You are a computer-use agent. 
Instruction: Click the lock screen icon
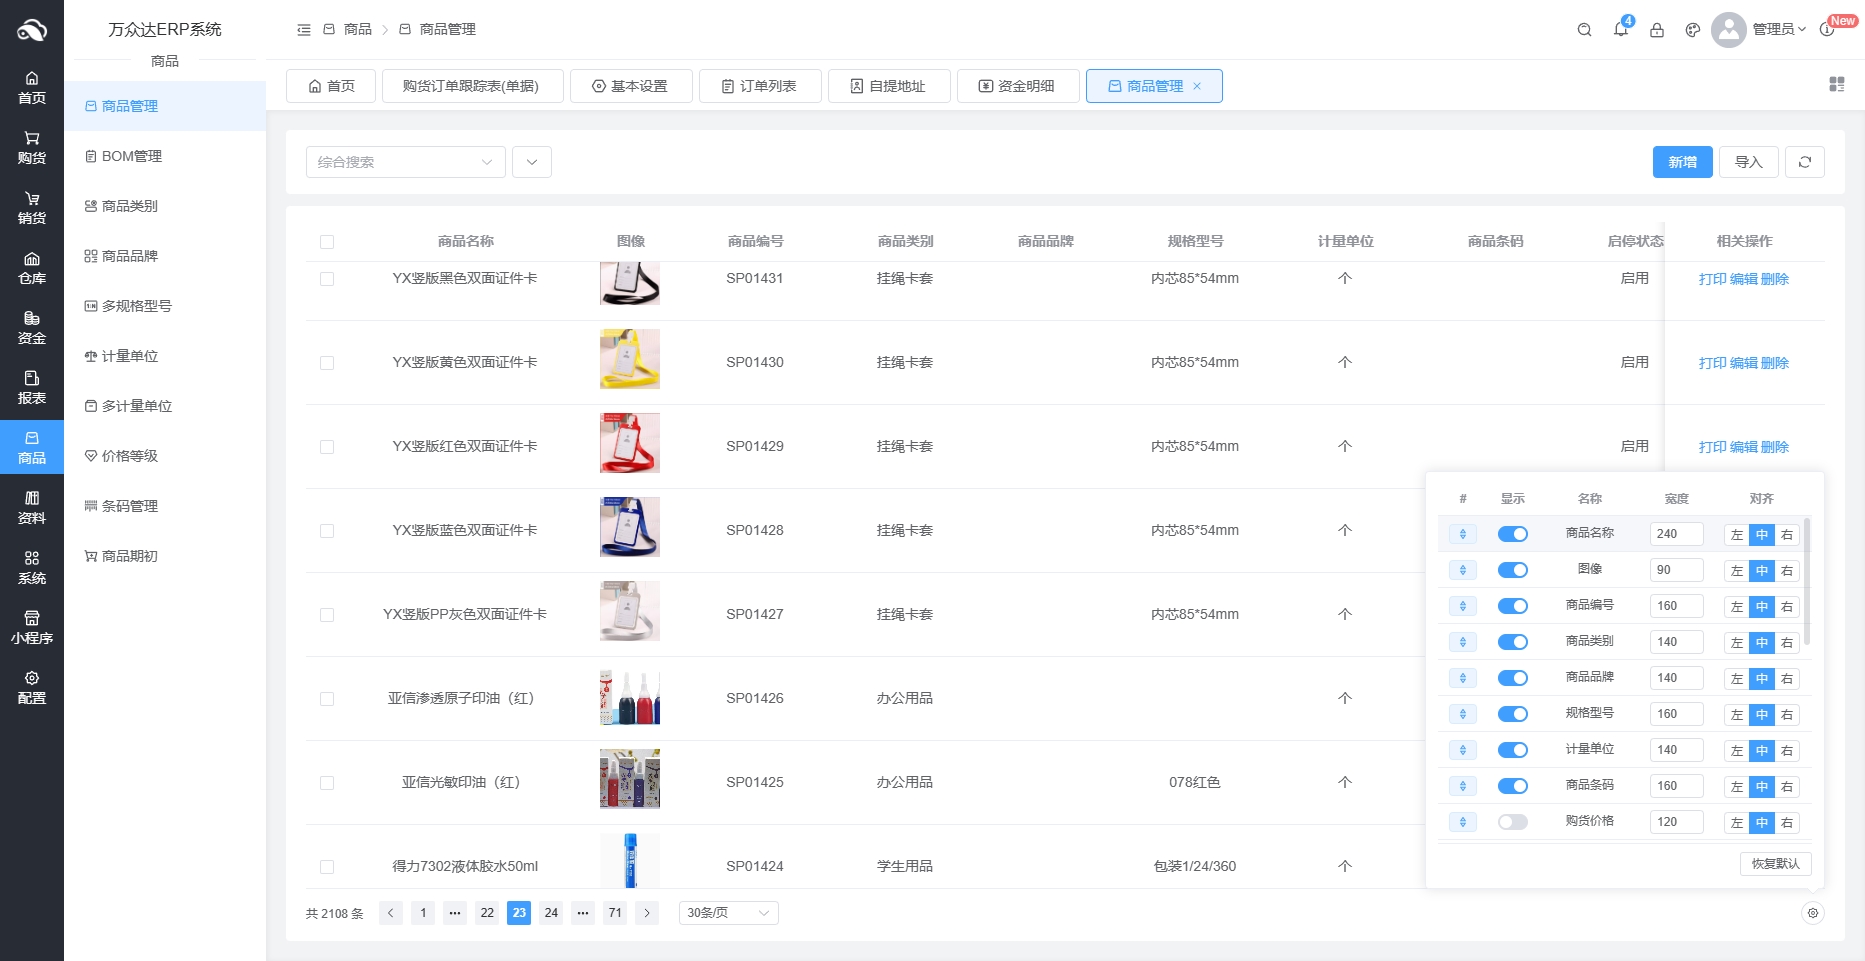pos(1656,30)
